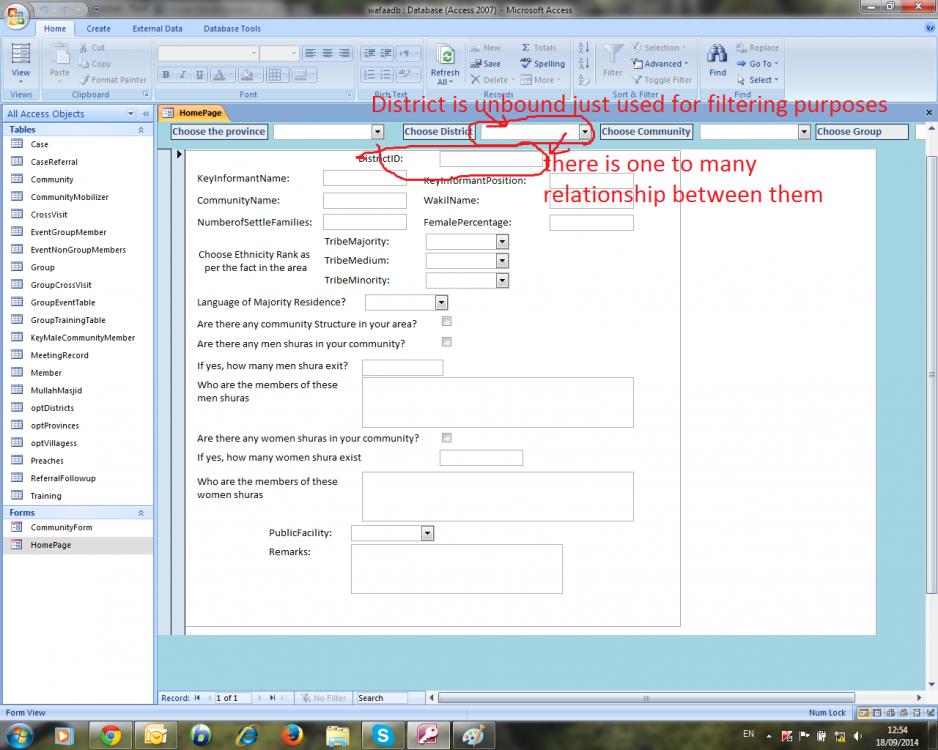Go to first record in navigator

click(x=197, y=697)
